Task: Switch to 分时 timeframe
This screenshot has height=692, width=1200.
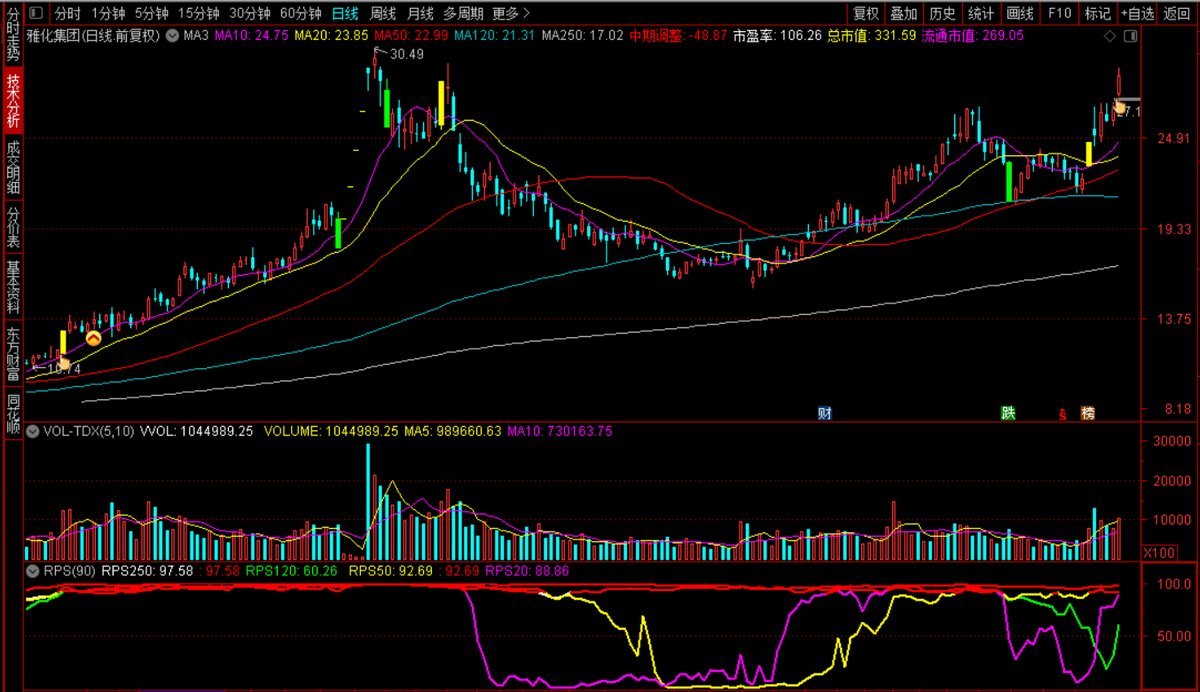Action: pos(68,13)
